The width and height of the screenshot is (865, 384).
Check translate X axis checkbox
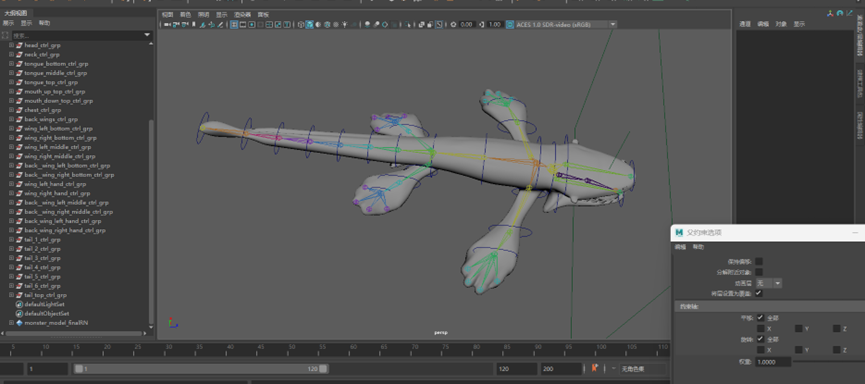[x=761, y=329]
